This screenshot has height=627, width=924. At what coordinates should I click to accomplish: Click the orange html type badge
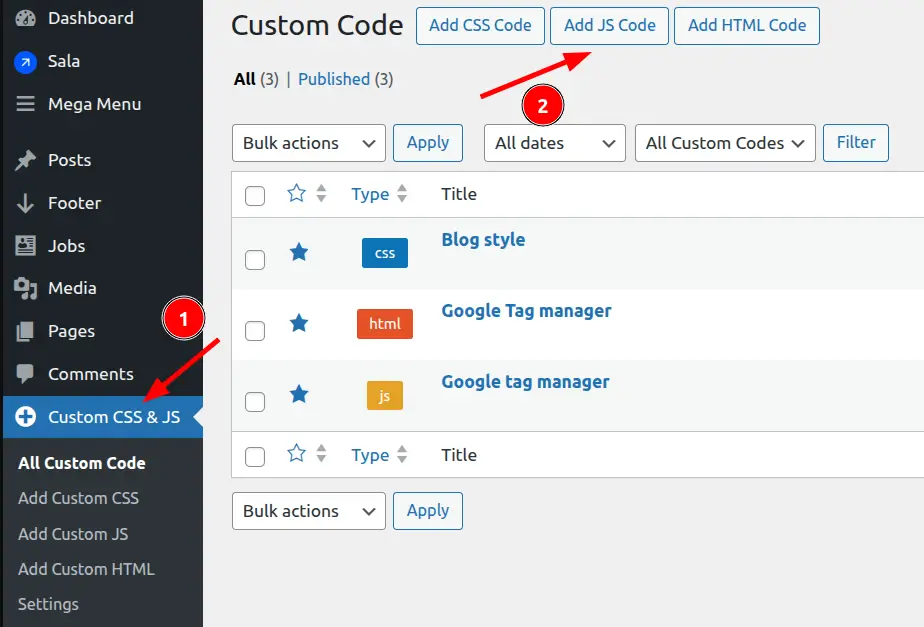point(384,324)
